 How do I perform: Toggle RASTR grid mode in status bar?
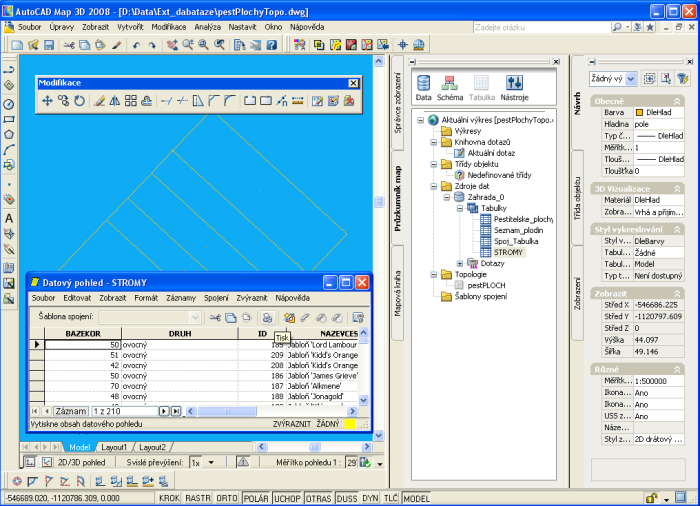pyautogui.click(x=198, y=498)
